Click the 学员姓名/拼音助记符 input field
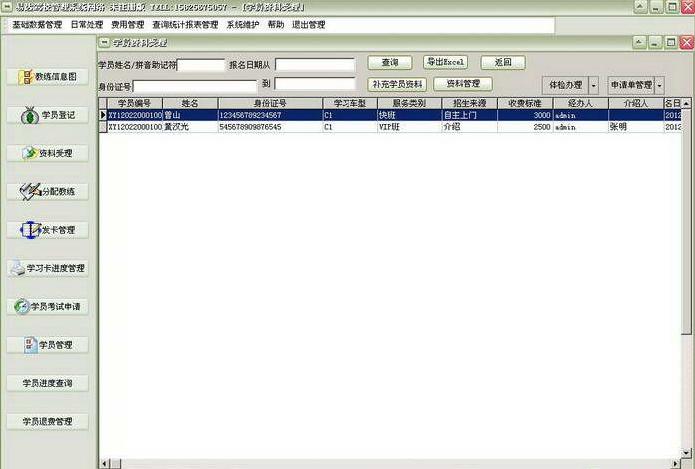This screenshot has width=695, height=469. (201, 65)
